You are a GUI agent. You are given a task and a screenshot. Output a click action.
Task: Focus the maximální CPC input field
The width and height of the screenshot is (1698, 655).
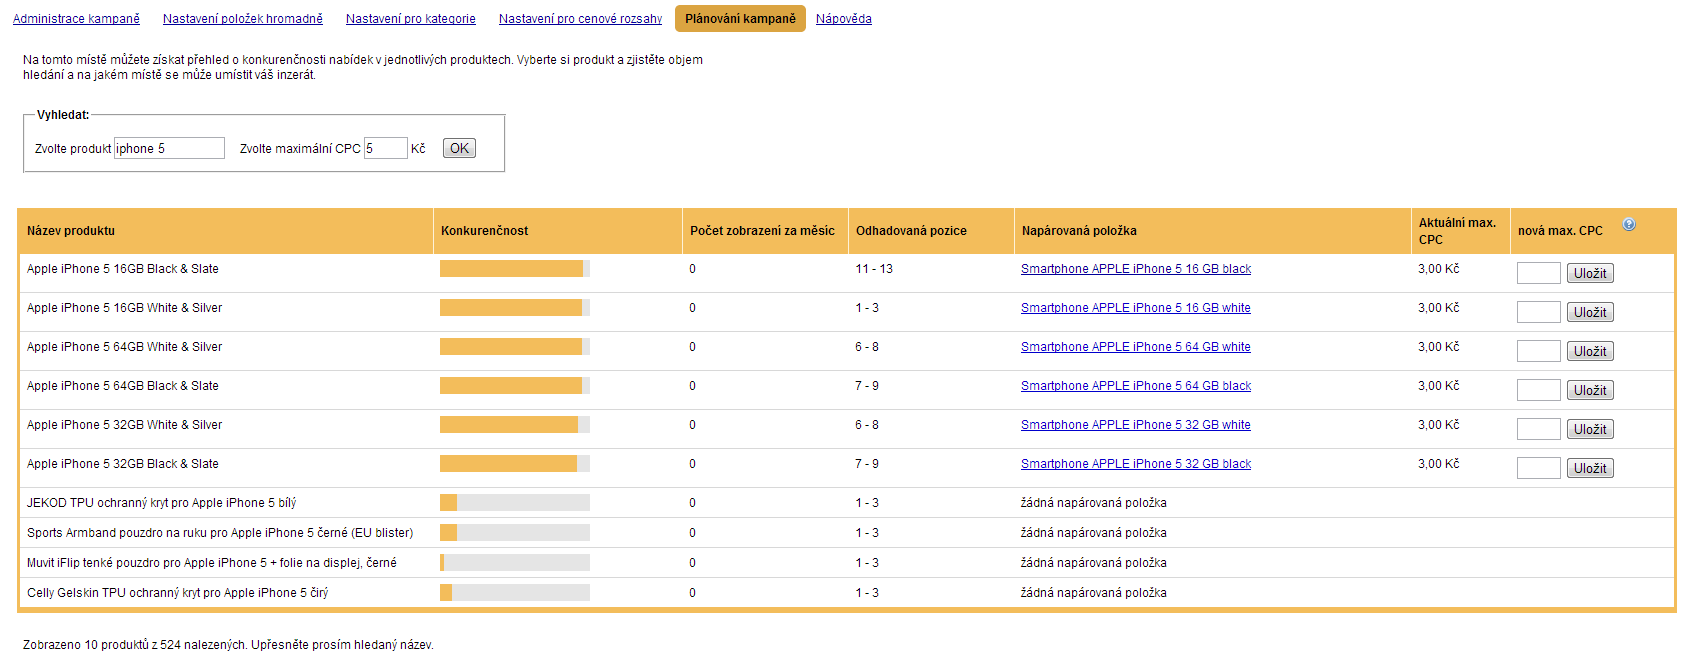tap(385, 148)
